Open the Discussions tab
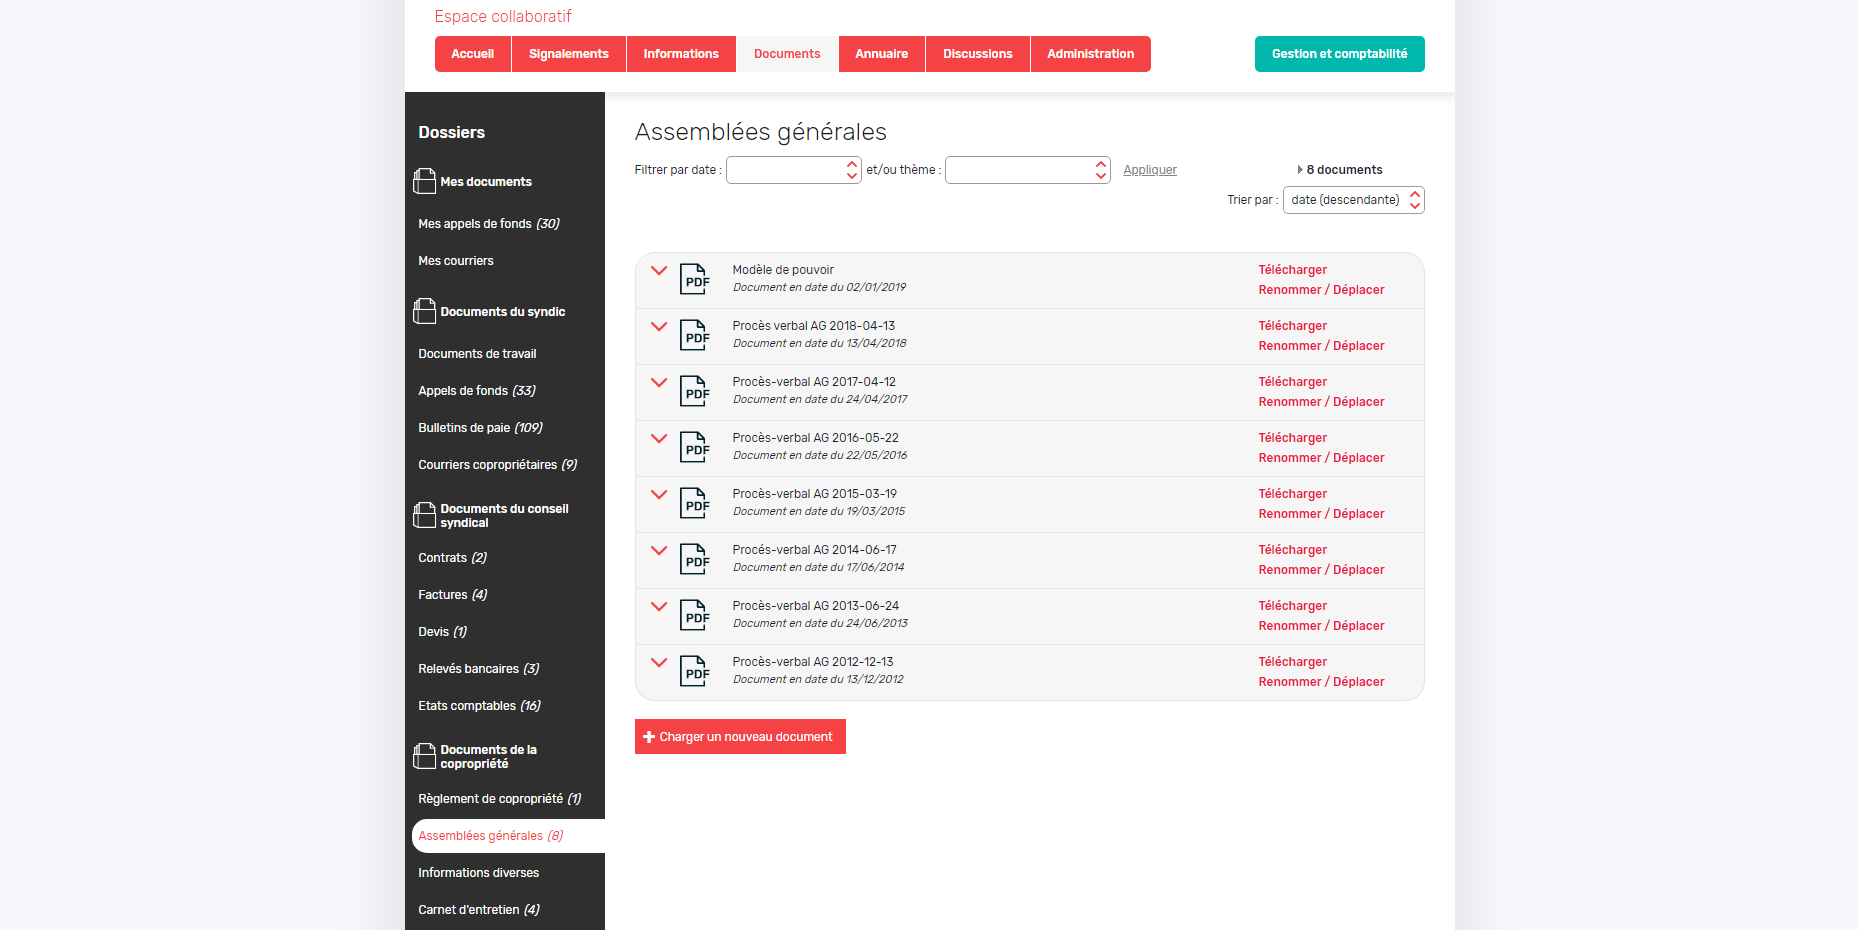Screen dimensions: 1858x930 (x=978, y=54)
